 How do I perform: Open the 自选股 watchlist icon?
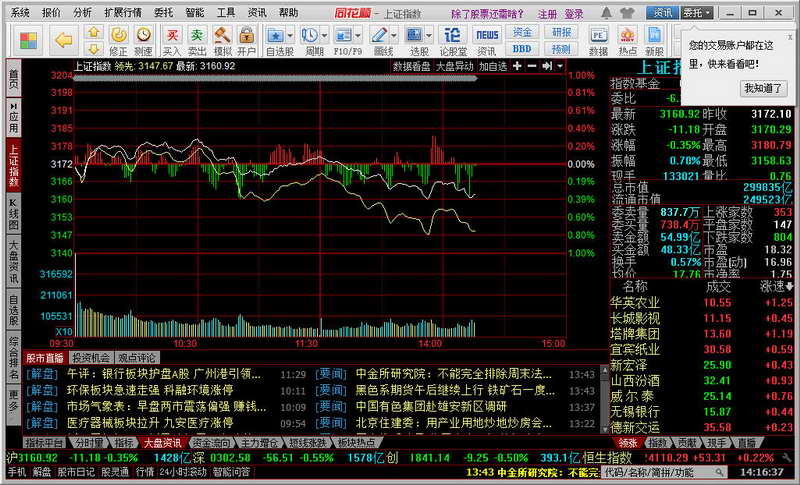(280, 40)
